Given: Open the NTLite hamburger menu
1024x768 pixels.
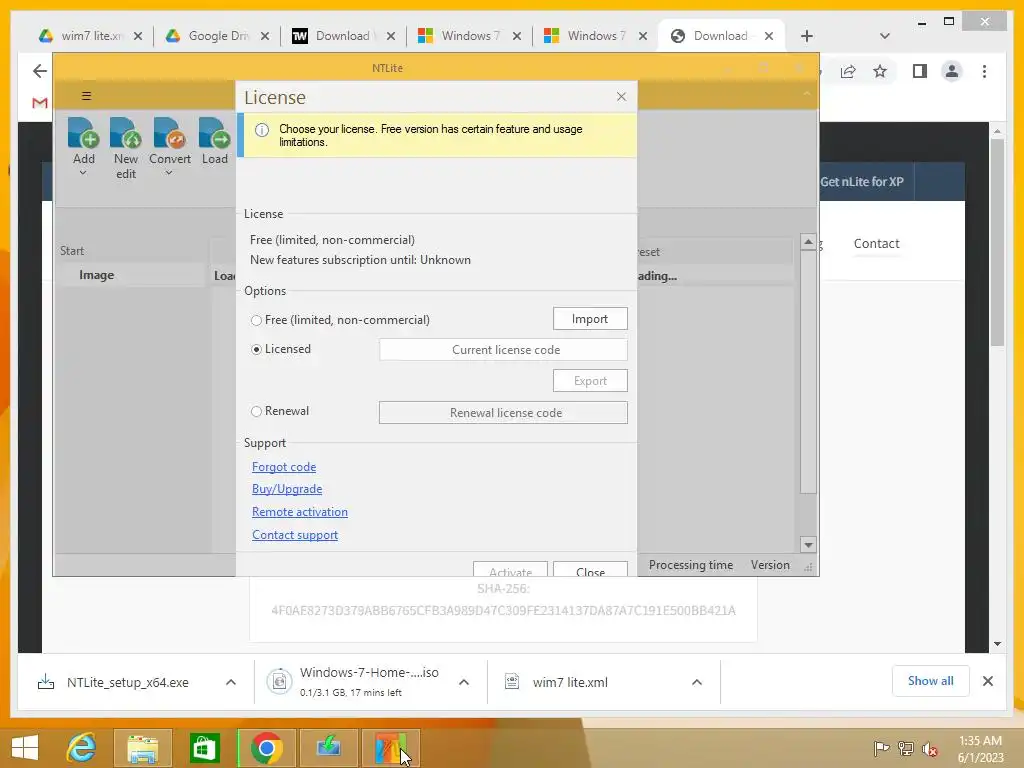Looking at the screenshot, I should click(x=86, y=96).
